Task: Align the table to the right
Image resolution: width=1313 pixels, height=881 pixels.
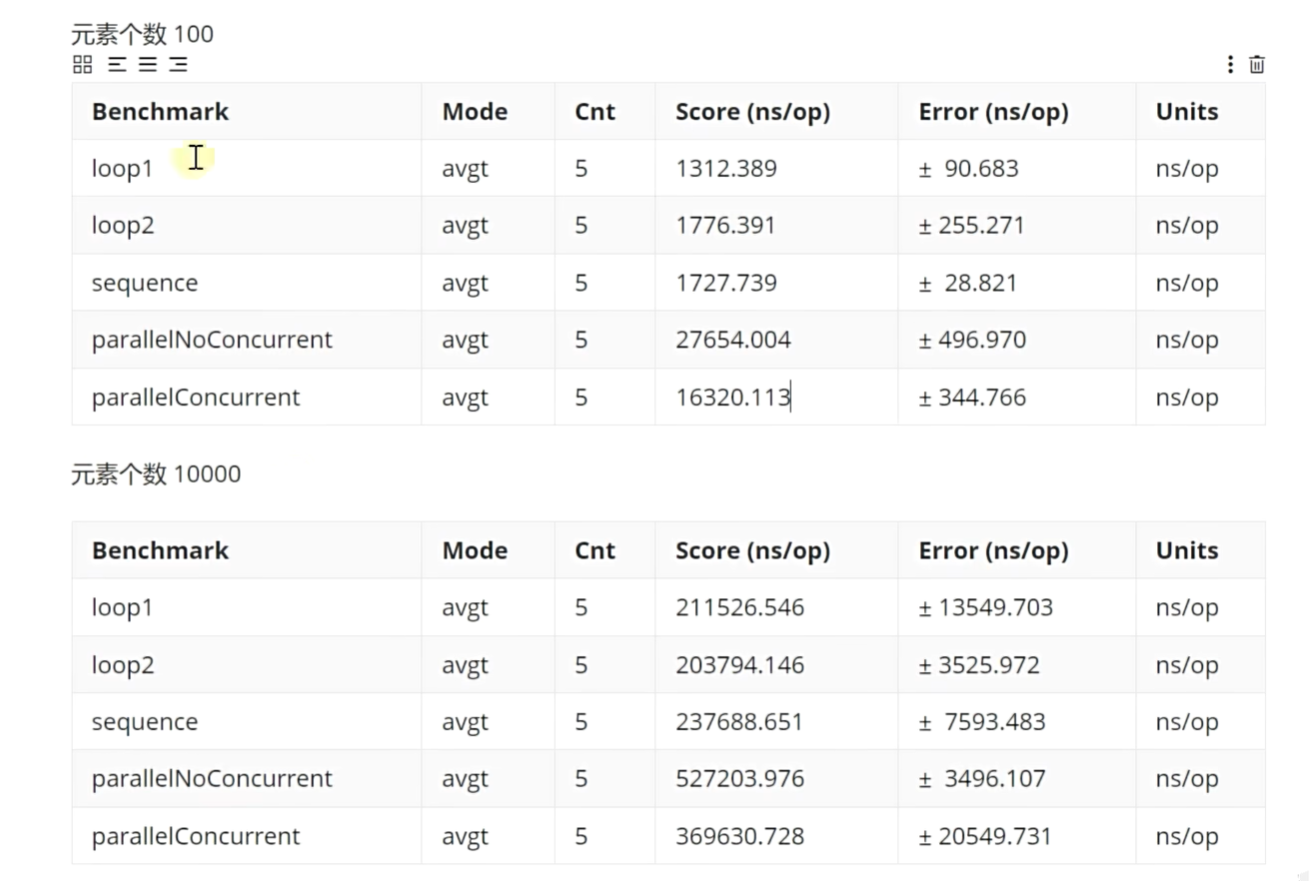Action: coord(178,64)
